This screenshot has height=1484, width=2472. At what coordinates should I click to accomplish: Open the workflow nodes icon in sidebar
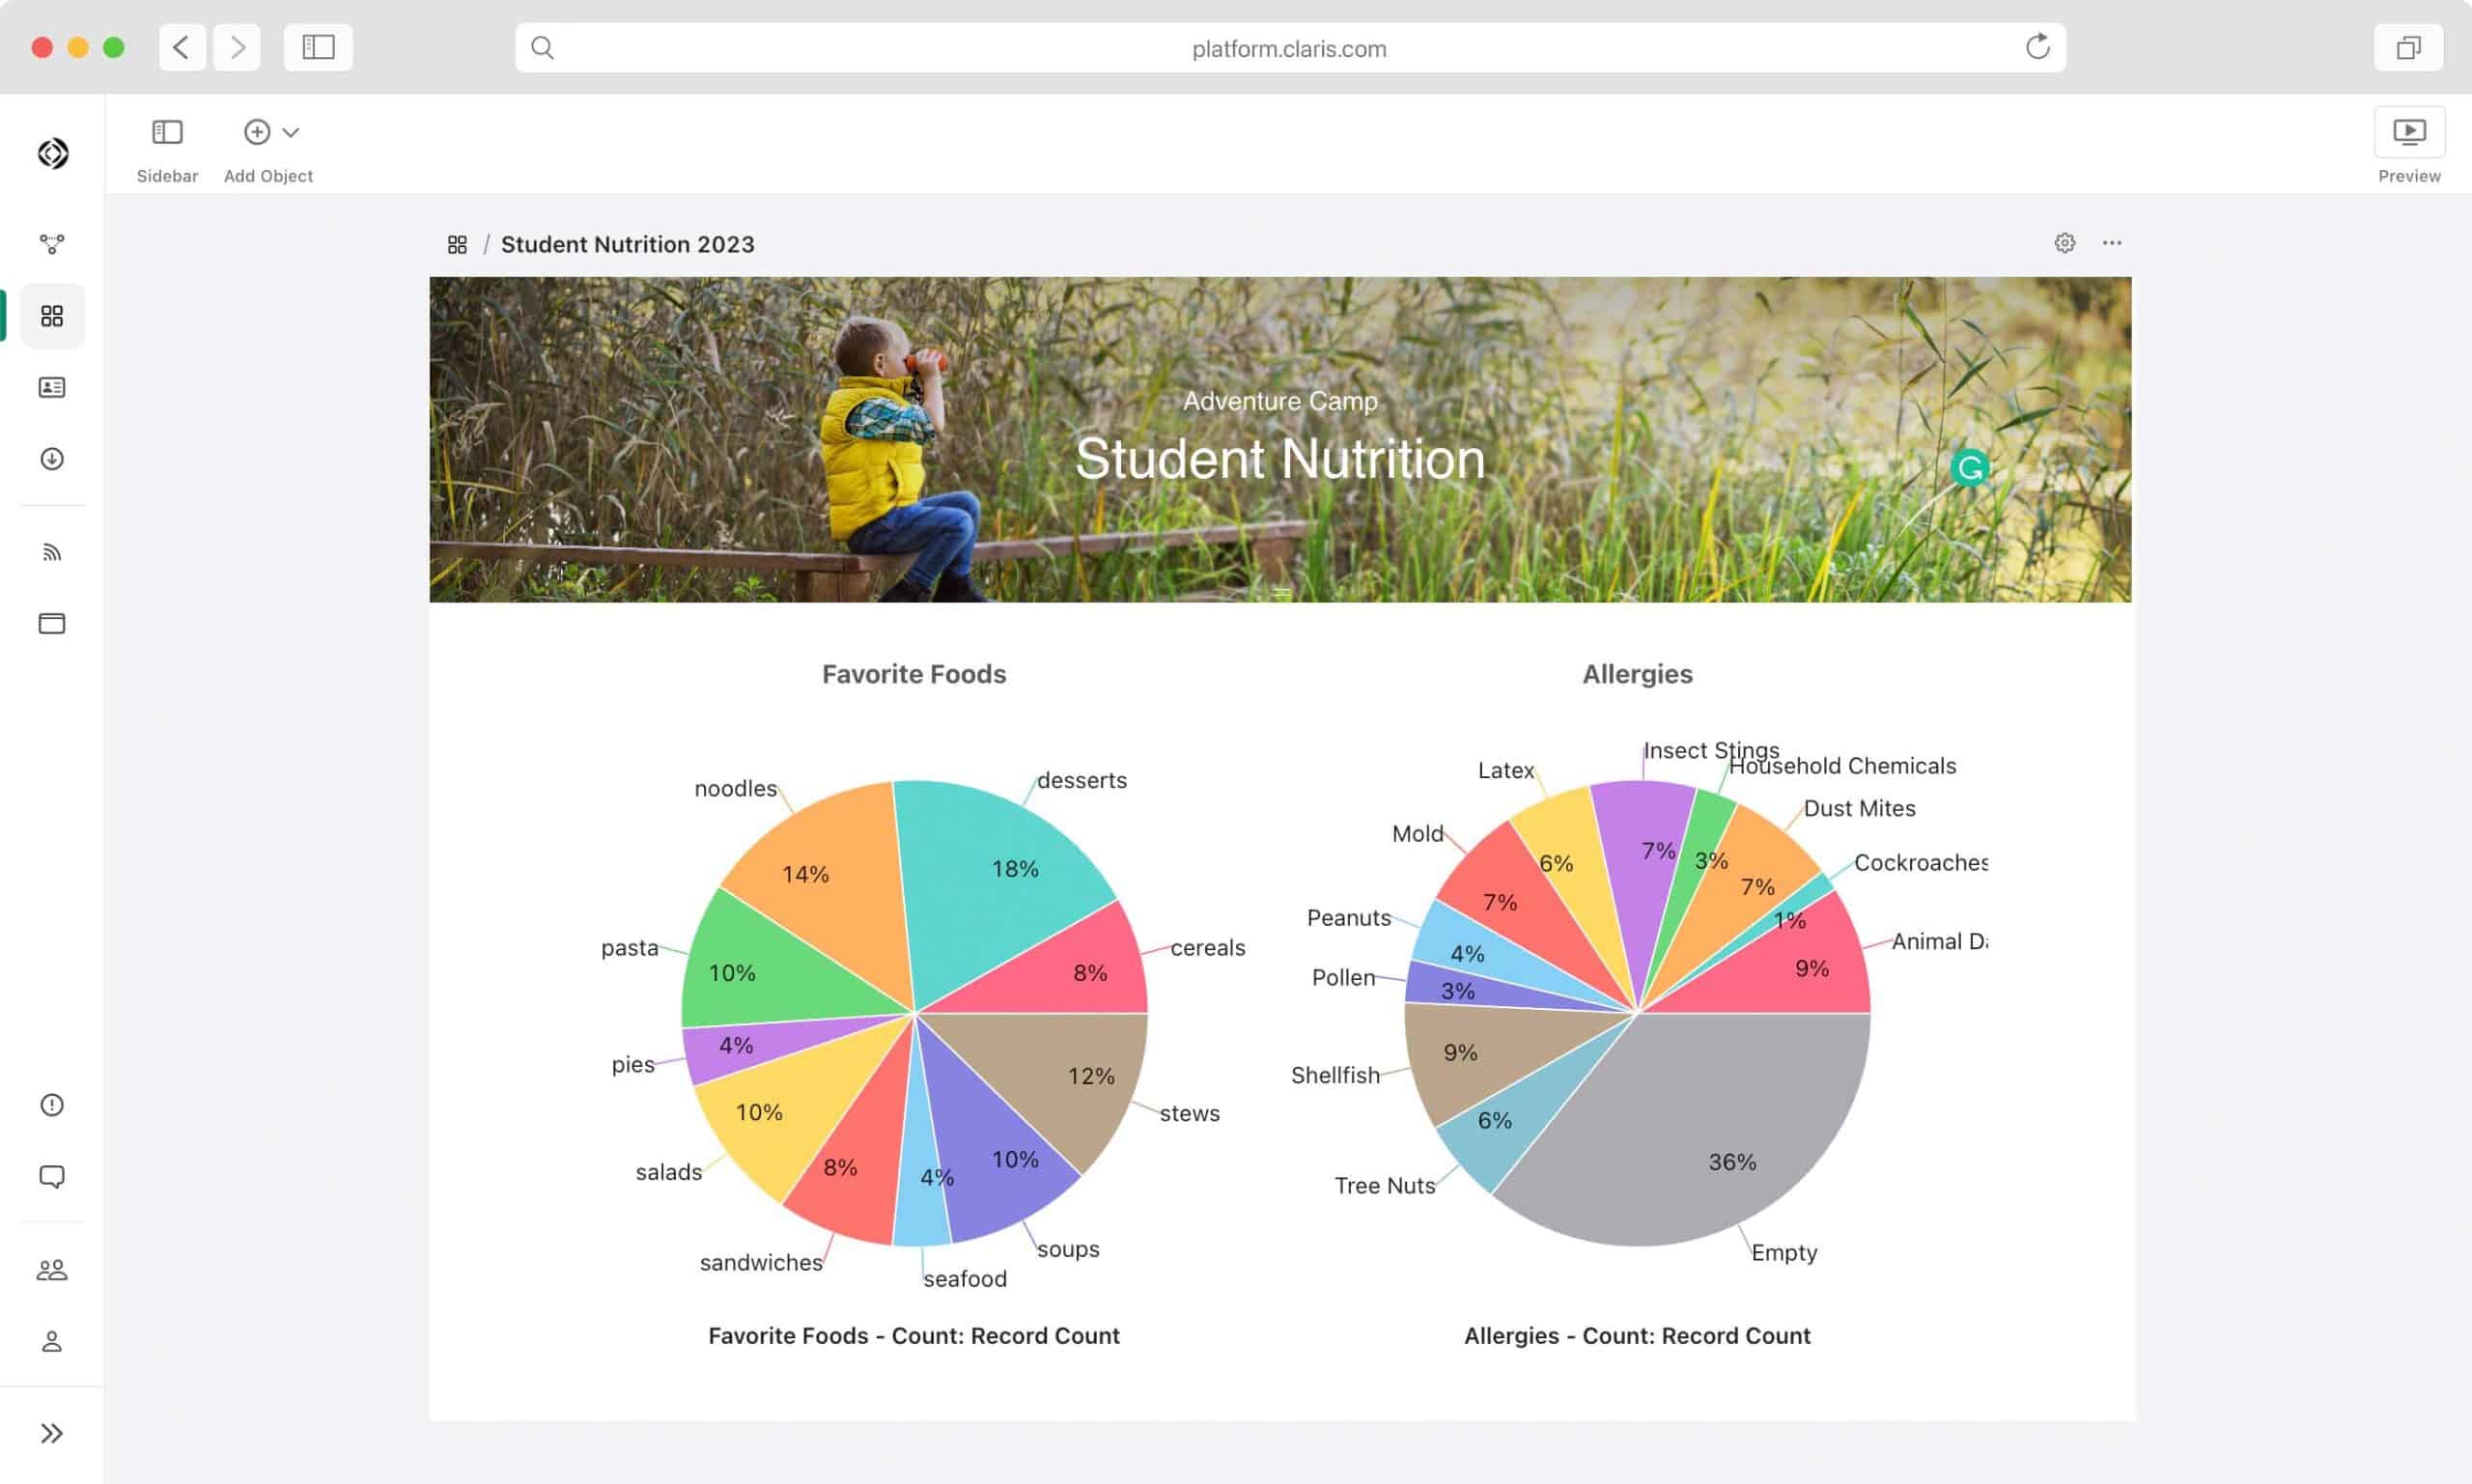click(52, 244)
